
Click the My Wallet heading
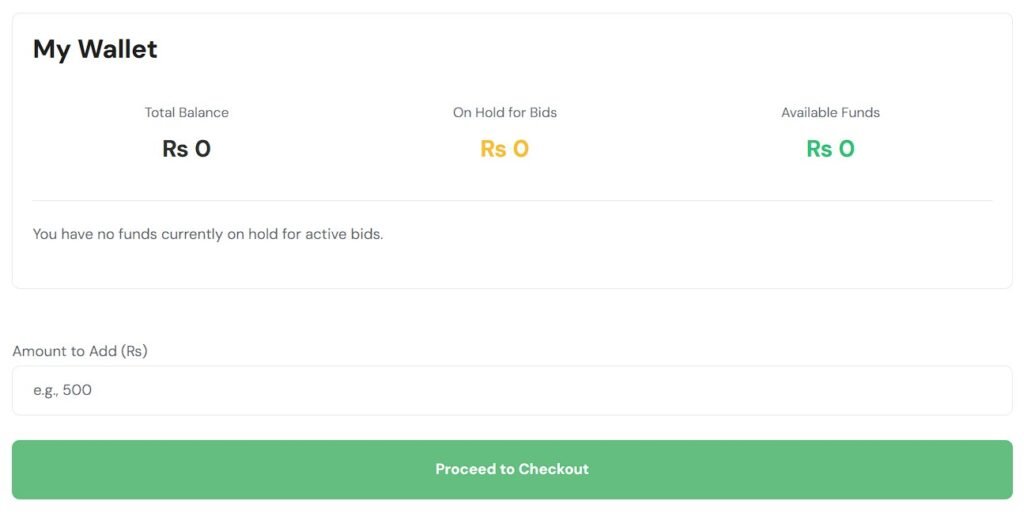(x=95, y=49)
